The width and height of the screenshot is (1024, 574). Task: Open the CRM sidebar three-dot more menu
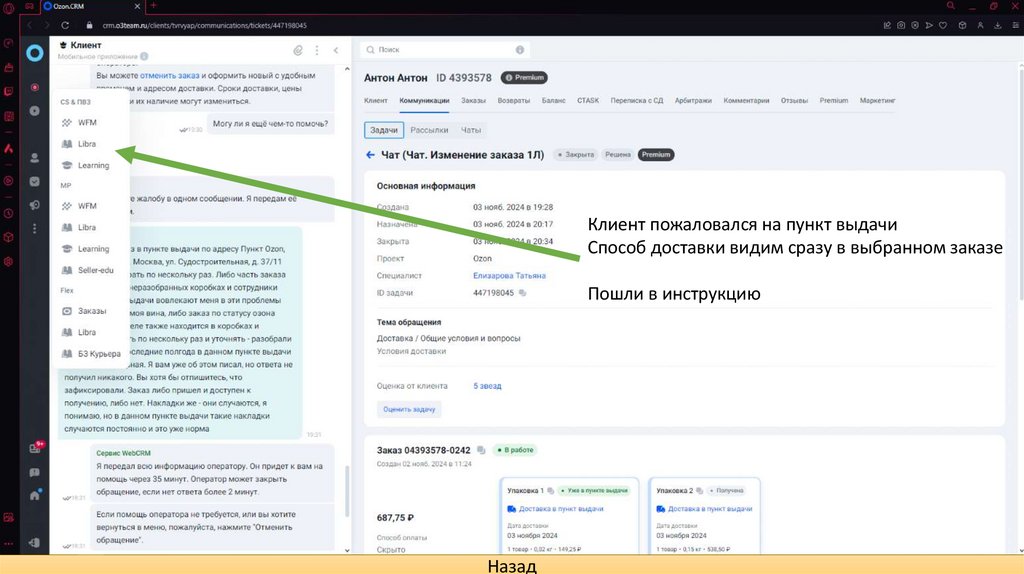[35, 229]
